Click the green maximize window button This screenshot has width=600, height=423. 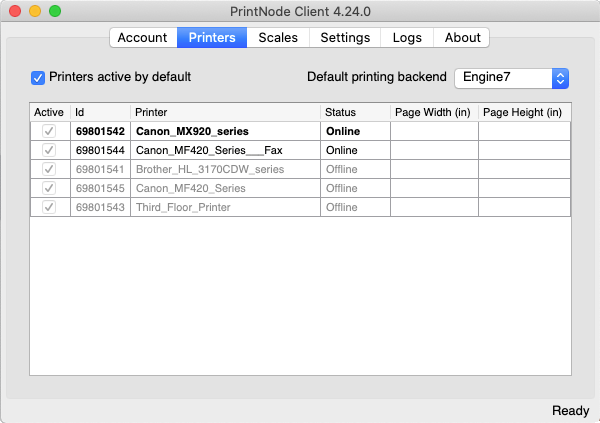[x=55, y=11]
